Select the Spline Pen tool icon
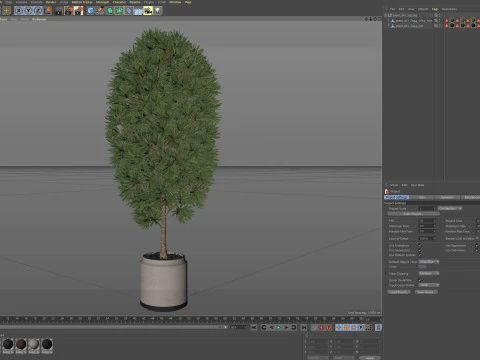This screenshot has width=480, height=360. pos(100,11)
